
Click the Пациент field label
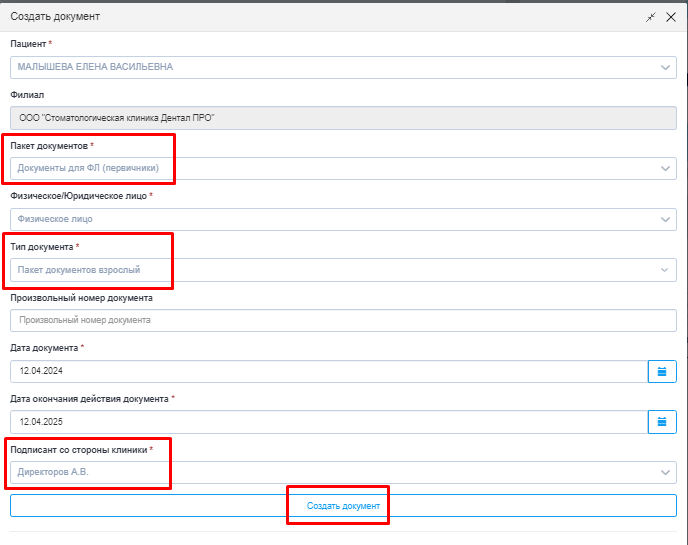pyautogui.click(x=28, y=44)
